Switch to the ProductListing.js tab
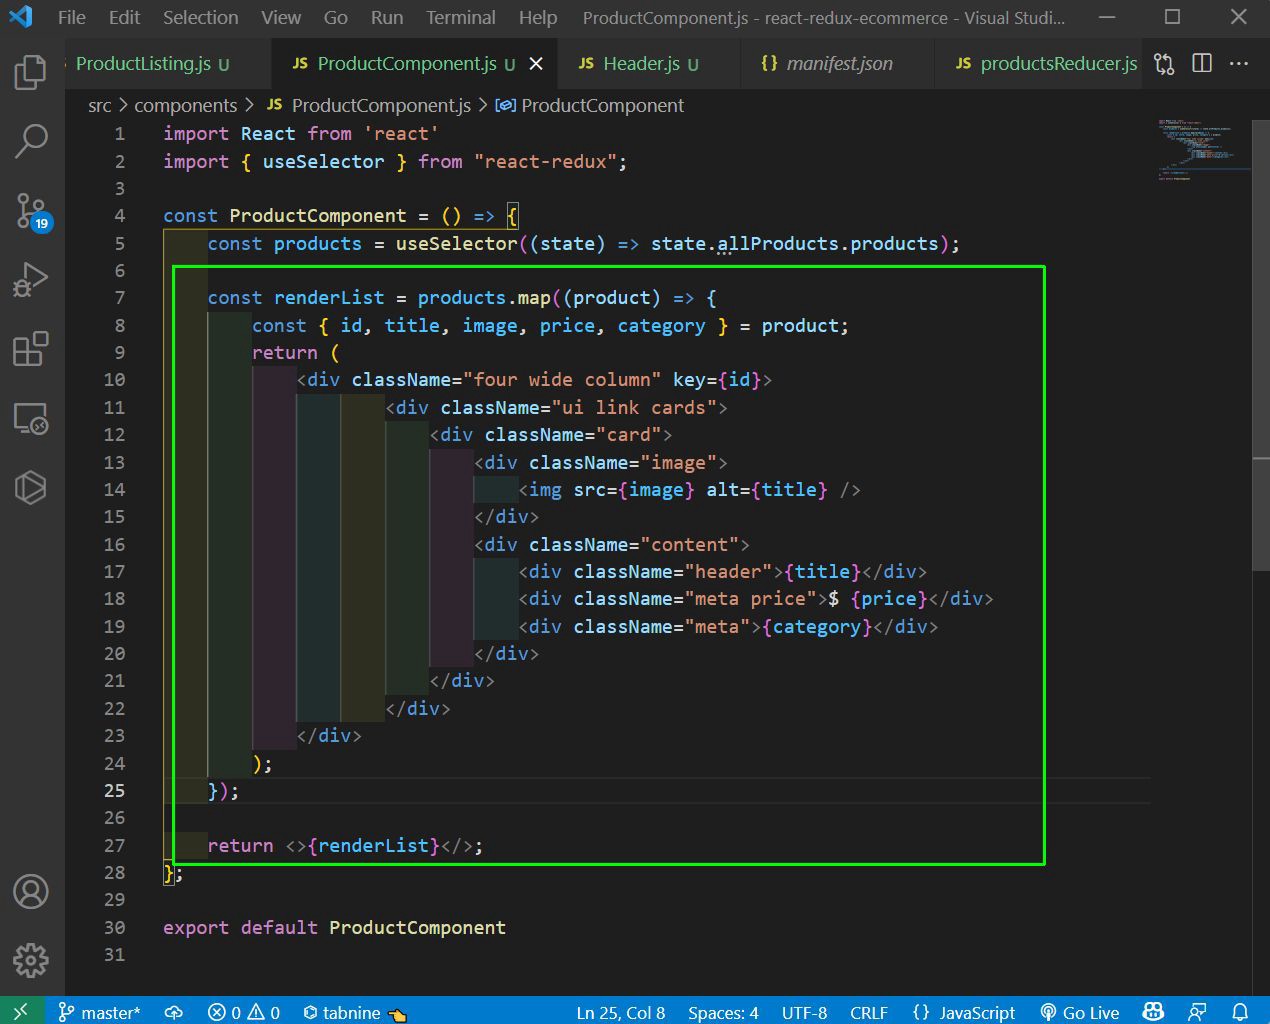1270x1024 pixels. 167,64
